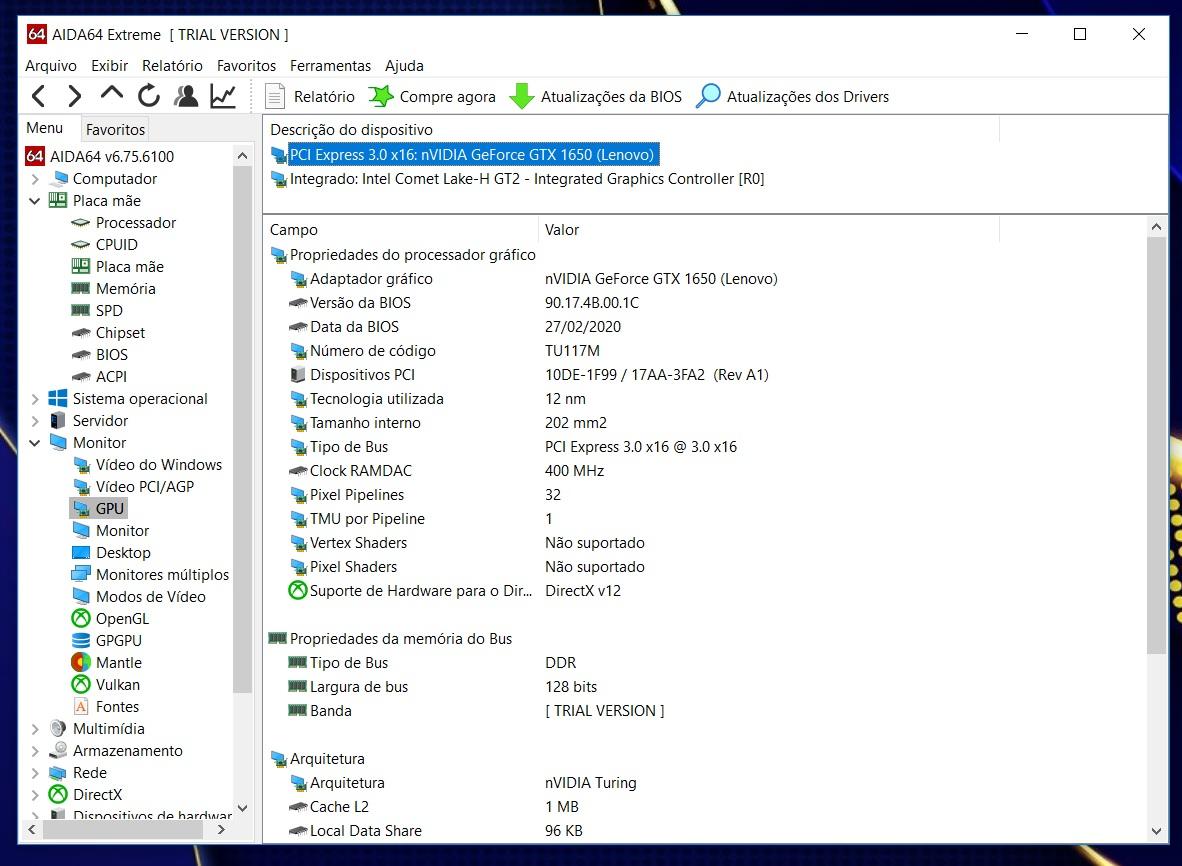
Task: Open the graph chart icon in the toolbar
Action: point(223,96)
